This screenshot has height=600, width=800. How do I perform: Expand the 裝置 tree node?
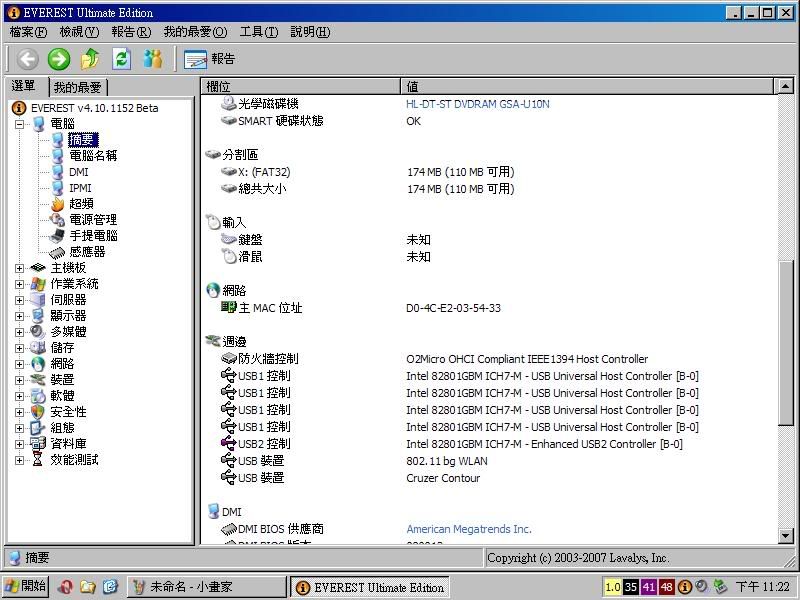coord(19,380)
